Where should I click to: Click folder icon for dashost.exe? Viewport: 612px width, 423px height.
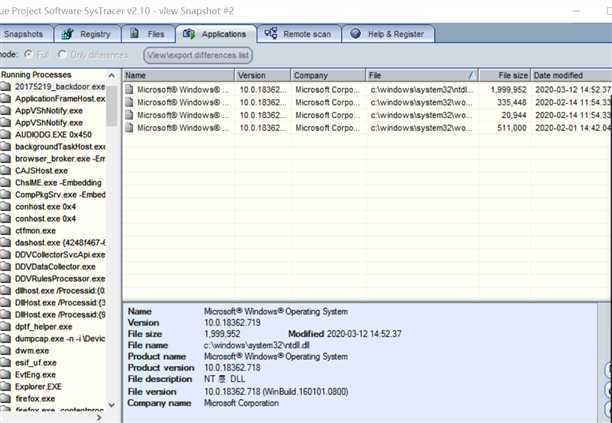(5, 242)
